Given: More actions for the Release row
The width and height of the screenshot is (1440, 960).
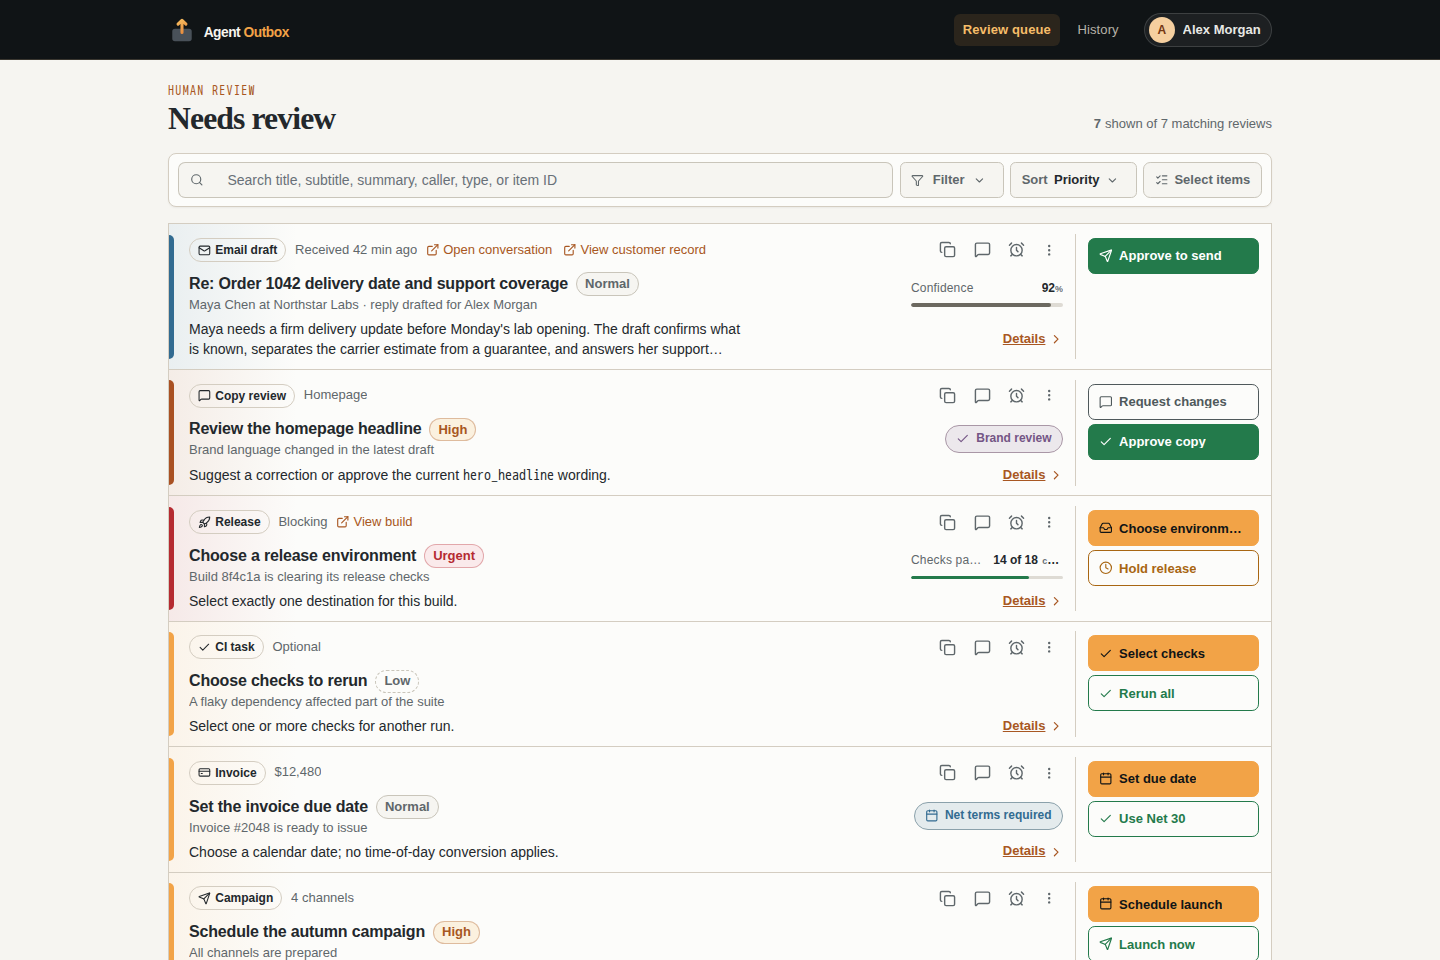Looking at the screenshot, I should tap(1049, 522).
